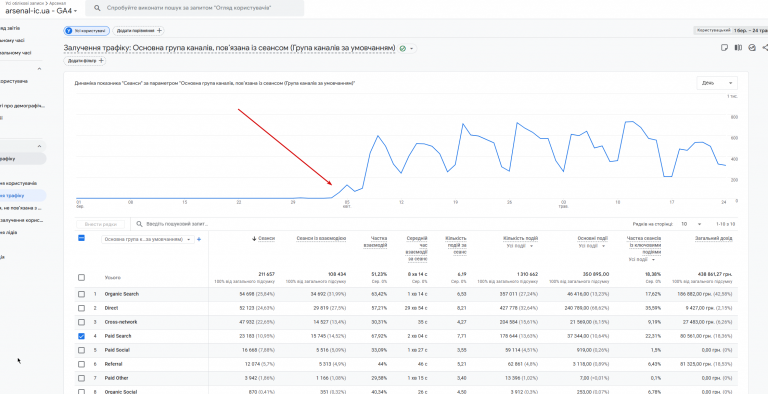
Task: Open the date range picker at top right
Action: pos(731,30)
